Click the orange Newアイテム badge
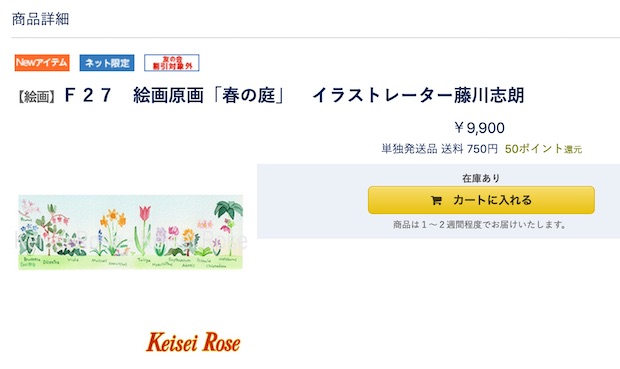 coord(42,63)
